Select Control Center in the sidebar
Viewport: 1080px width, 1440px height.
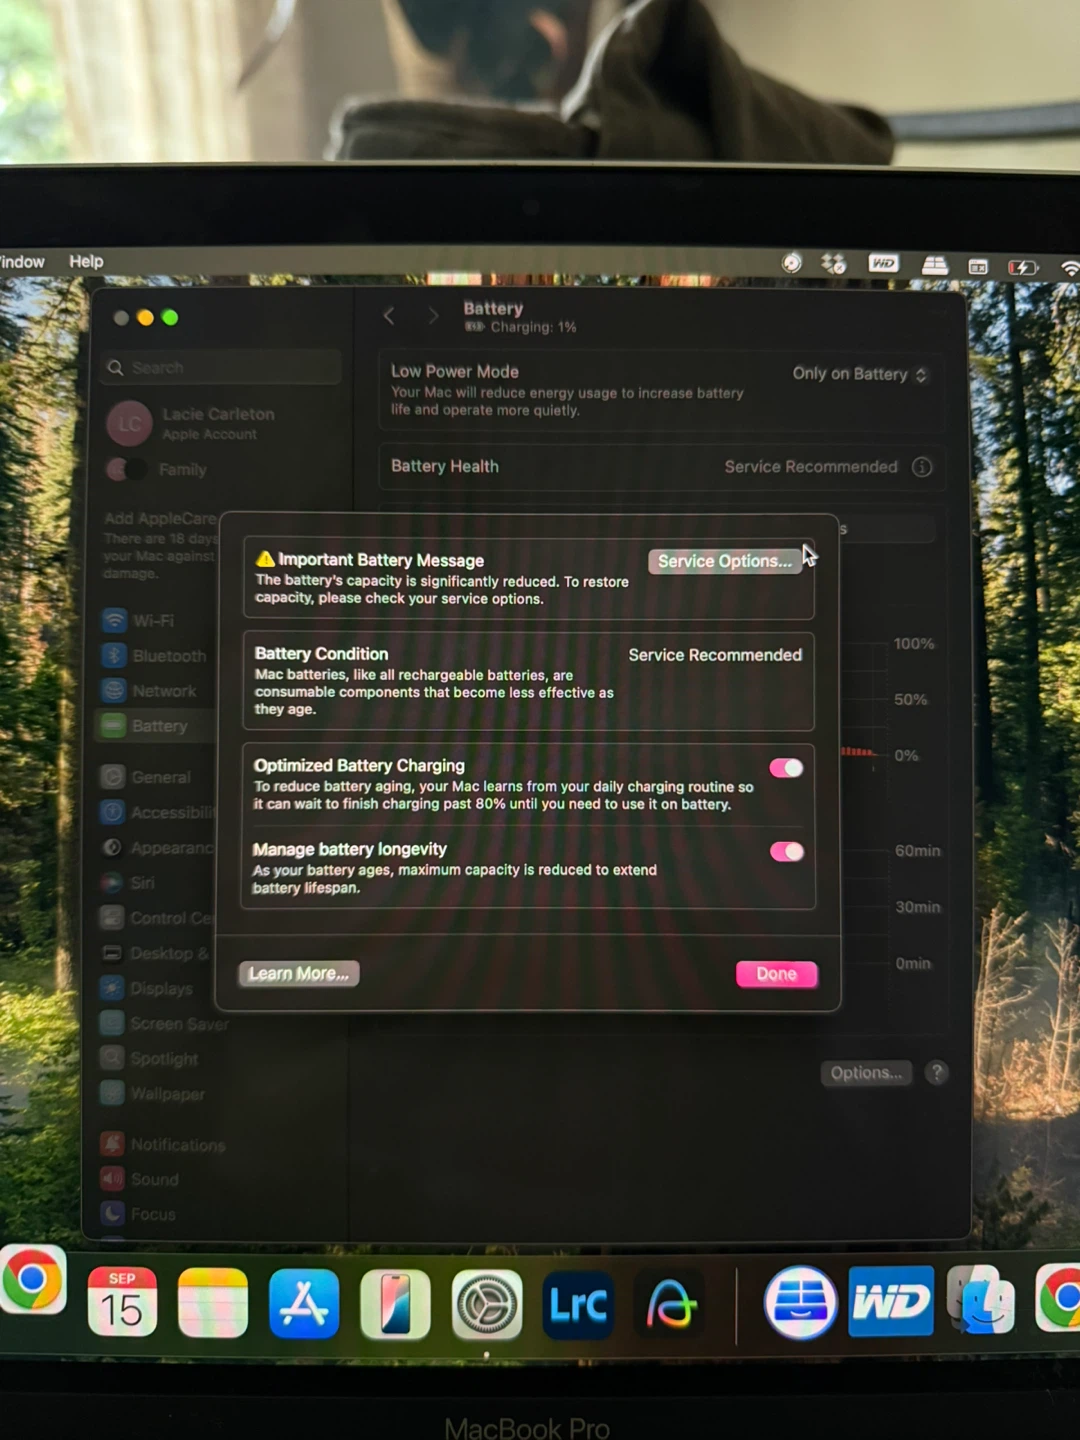[x=158, y=918]
